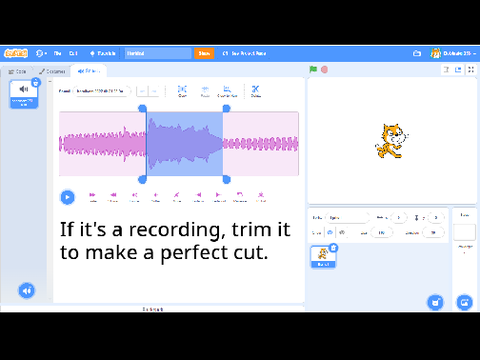This screenshot has height=360, width=480.
Task: Select the sound thumbnail in sound list
Action: click(x=24, y=95)
